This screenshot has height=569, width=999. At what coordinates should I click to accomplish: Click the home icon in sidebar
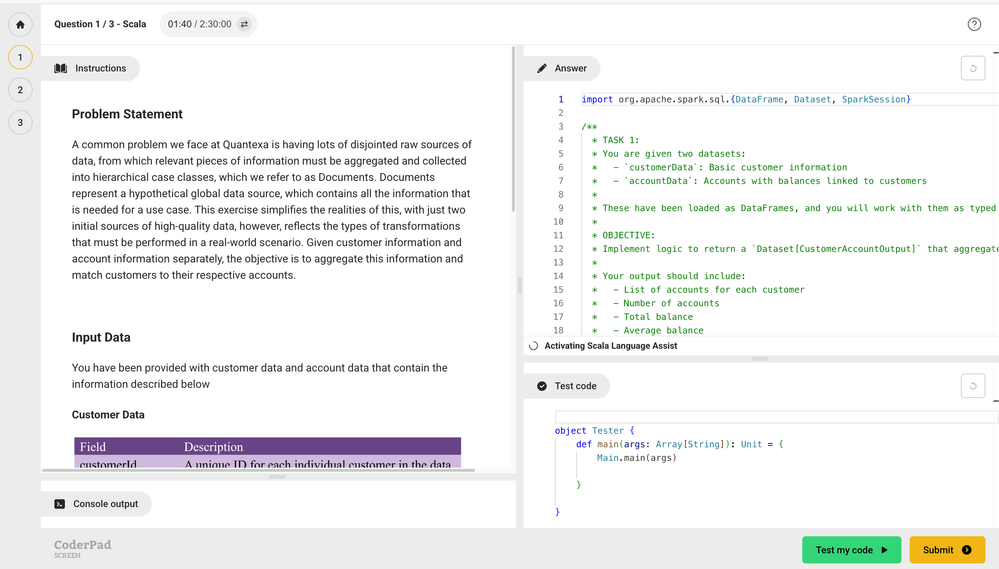pyautogui.click(x=20, y=24)
